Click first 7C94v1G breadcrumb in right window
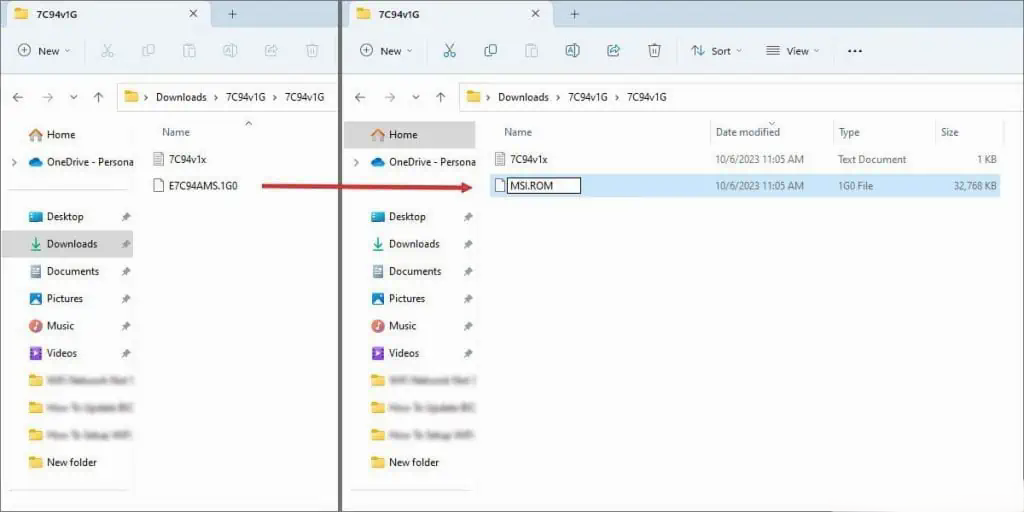The width and height of the screenshot is (1024, 512). point(588,97)
